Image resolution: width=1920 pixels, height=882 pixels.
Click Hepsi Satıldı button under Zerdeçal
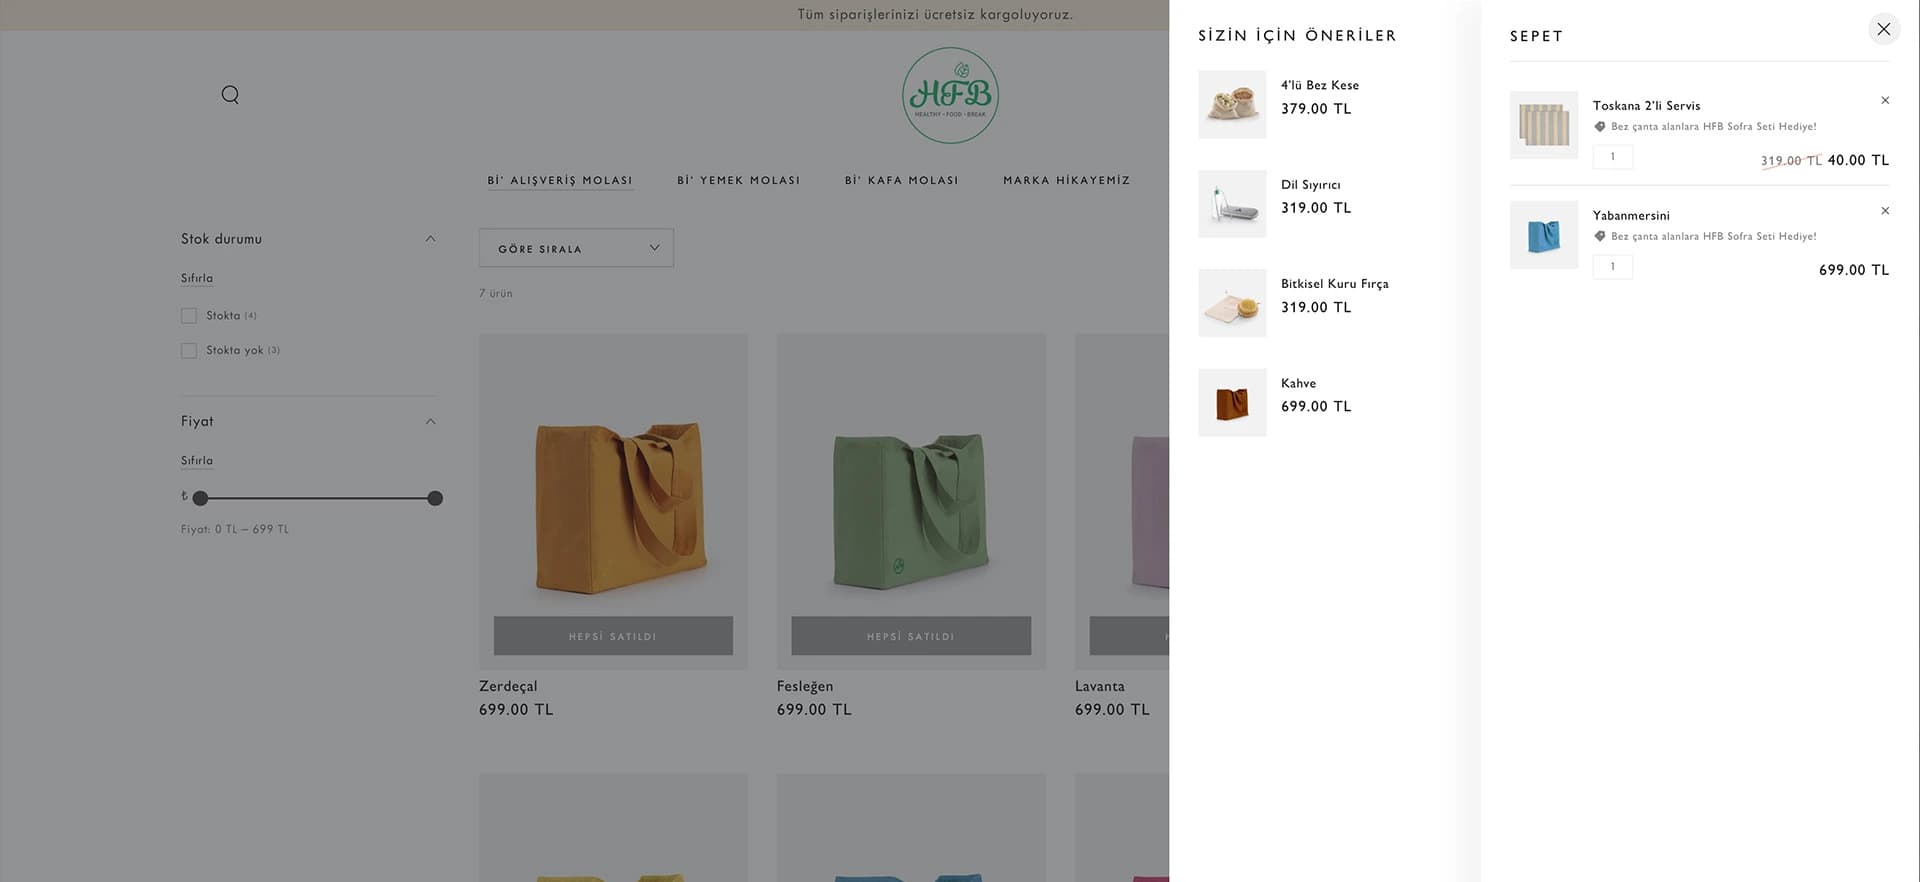613,636
